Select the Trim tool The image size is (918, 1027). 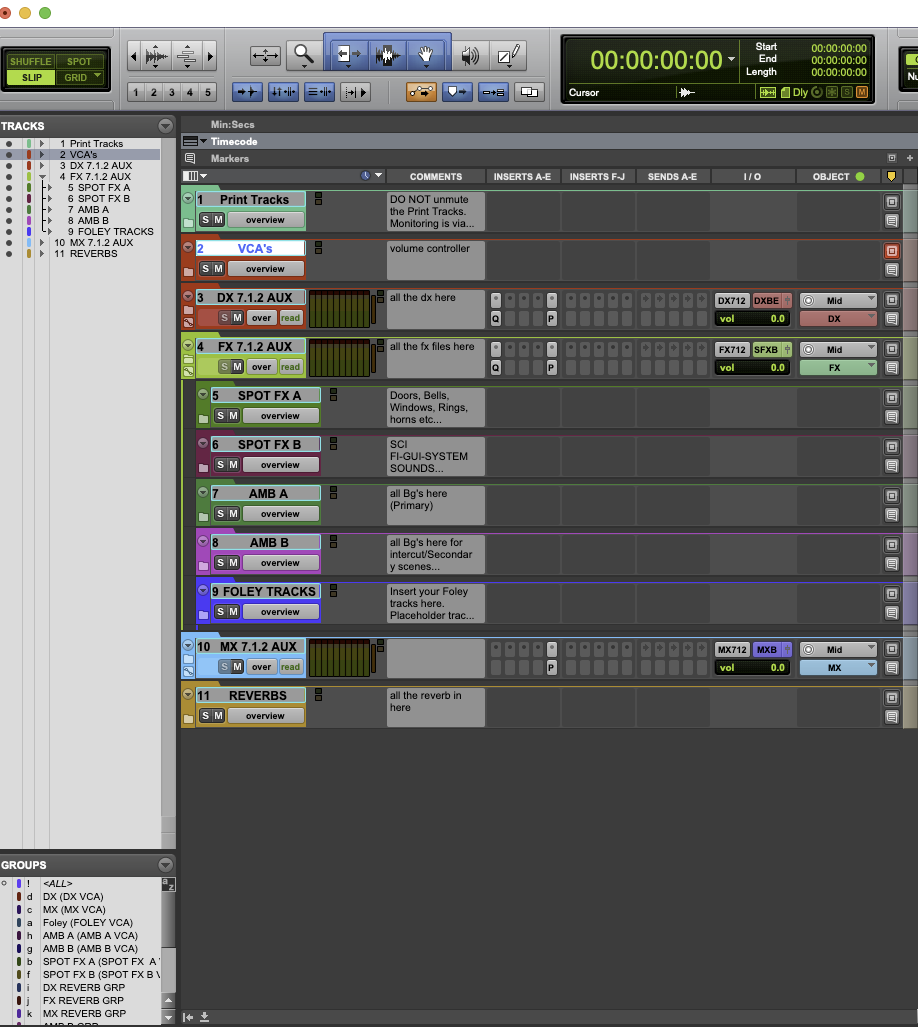[x=347, y=55]
